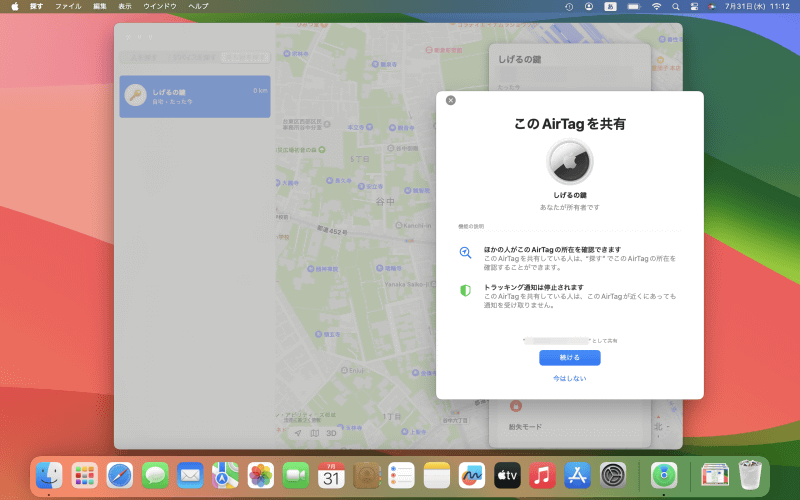The image size is (800, 500).
Task: Click Find My icon in the Dock
Action: pos(664,475)
